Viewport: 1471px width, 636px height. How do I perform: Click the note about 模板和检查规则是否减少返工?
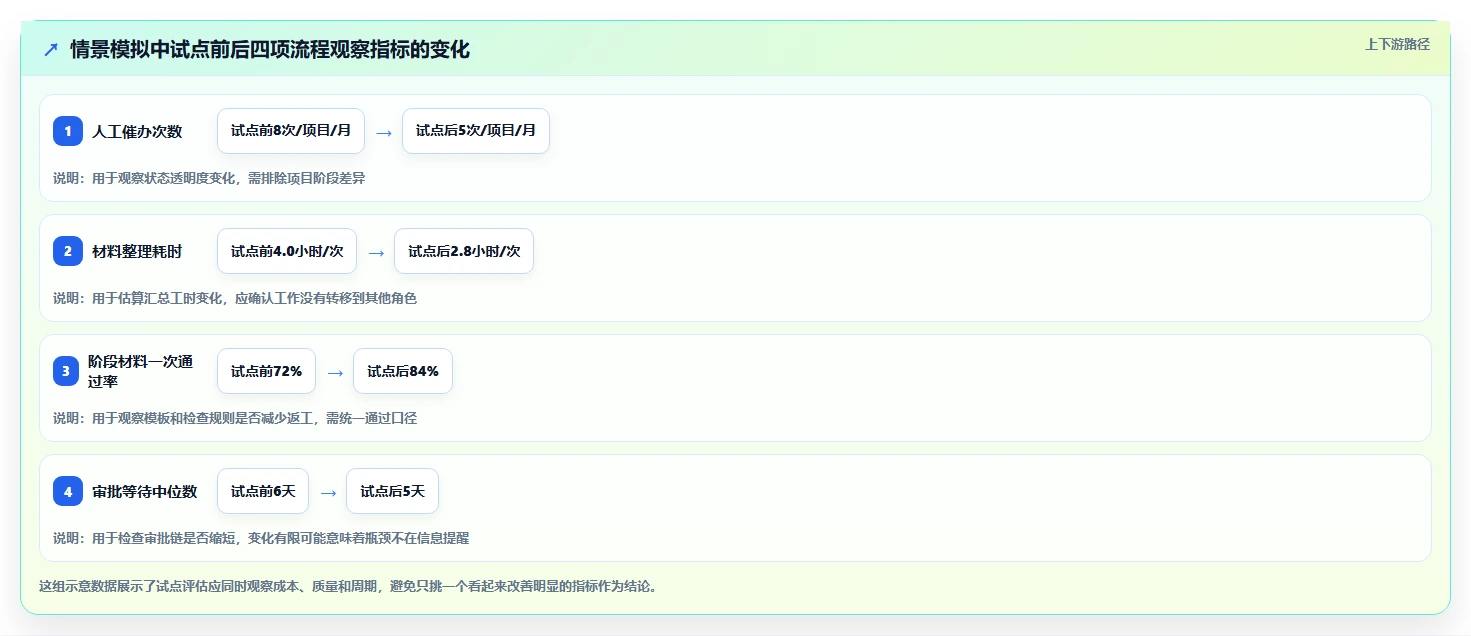click(235, 418)
